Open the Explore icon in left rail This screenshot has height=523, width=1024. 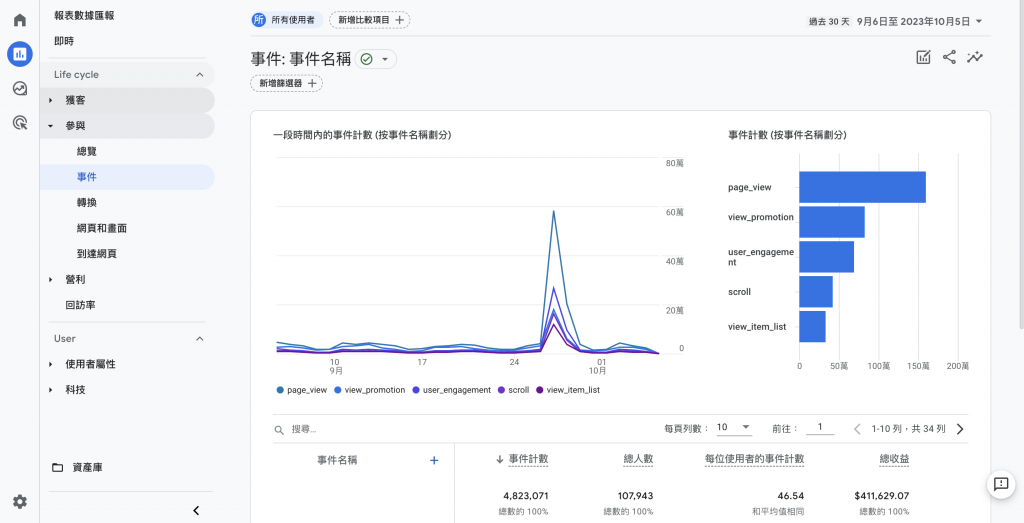[20, 88]
